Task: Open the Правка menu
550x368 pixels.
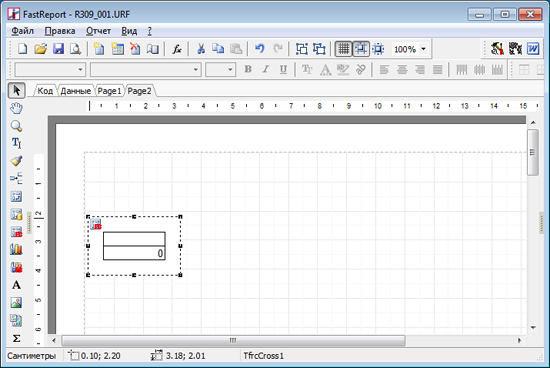Action: coord(60,31)
